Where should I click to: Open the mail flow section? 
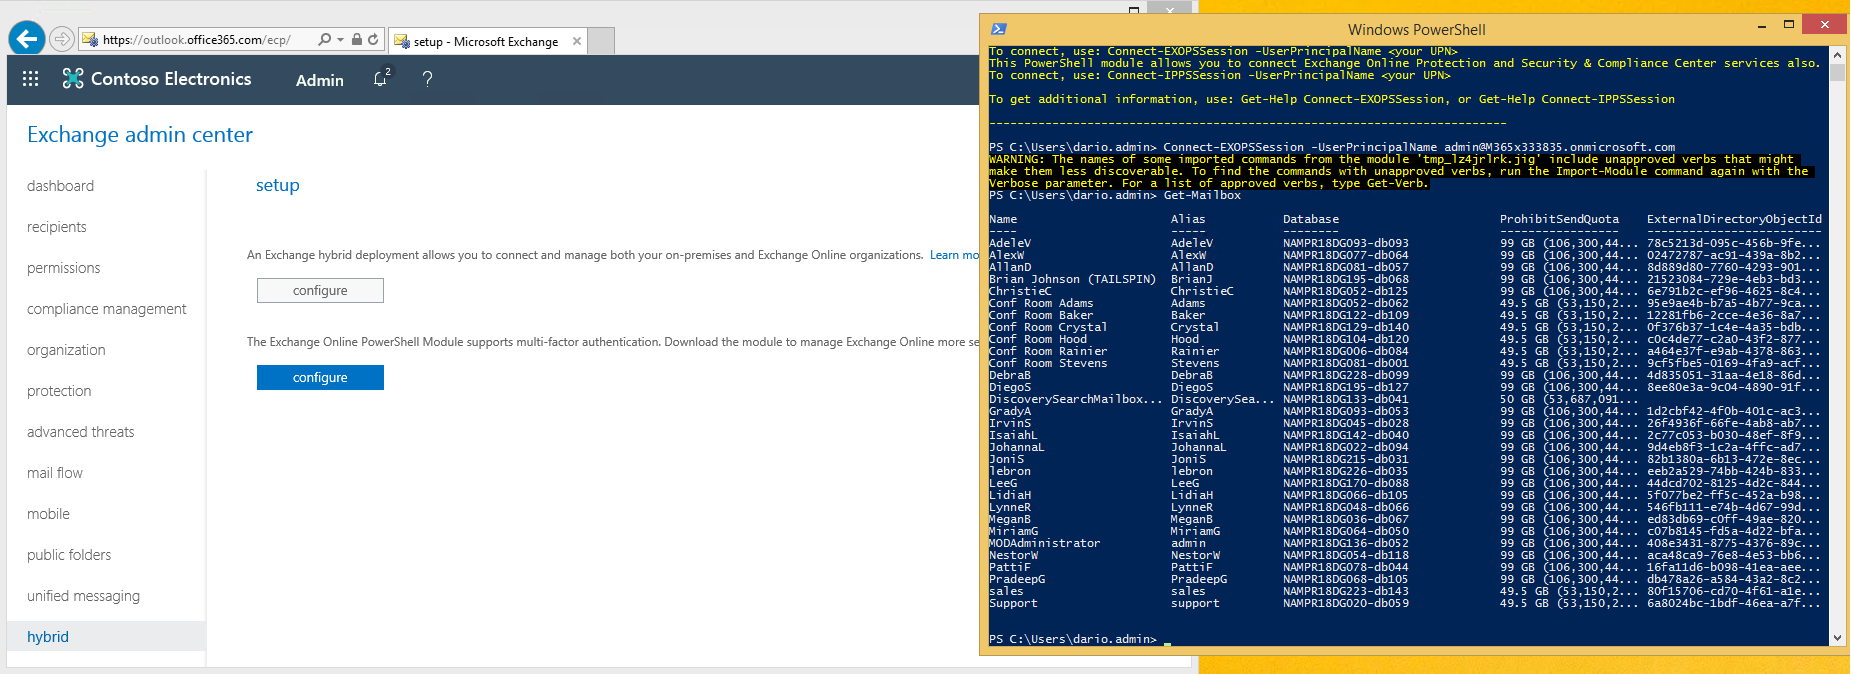(55, 473)
